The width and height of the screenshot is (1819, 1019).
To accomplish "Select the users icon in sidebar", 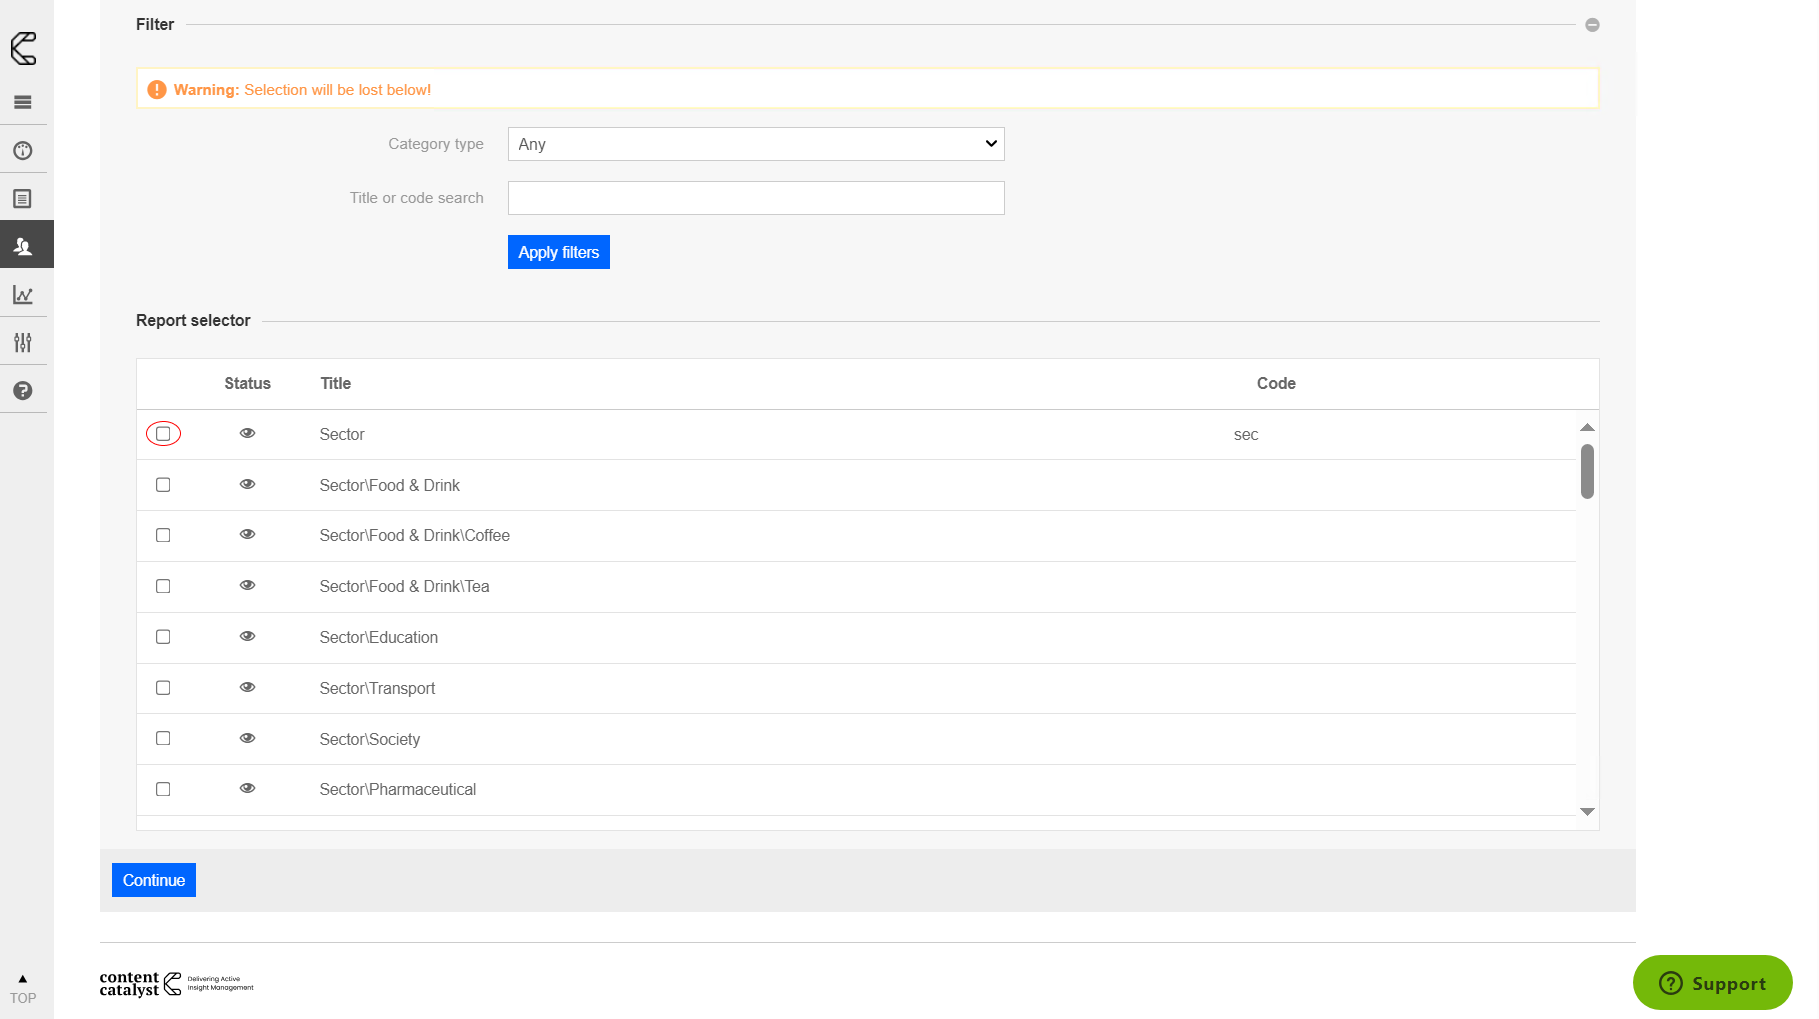I will coord(23,246).
